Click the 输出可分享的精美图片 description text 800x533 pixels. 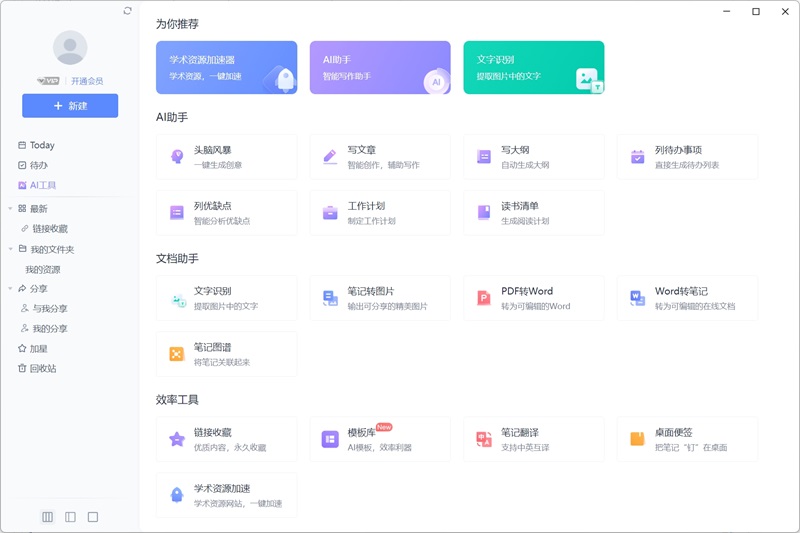(388, 307)
